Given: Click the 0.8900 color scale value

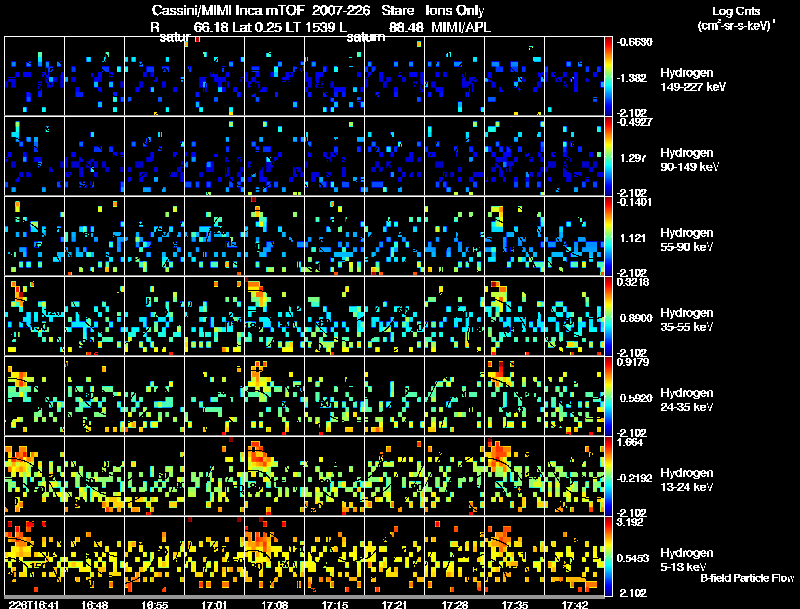Looking at the screenshot, I should 636,318.
